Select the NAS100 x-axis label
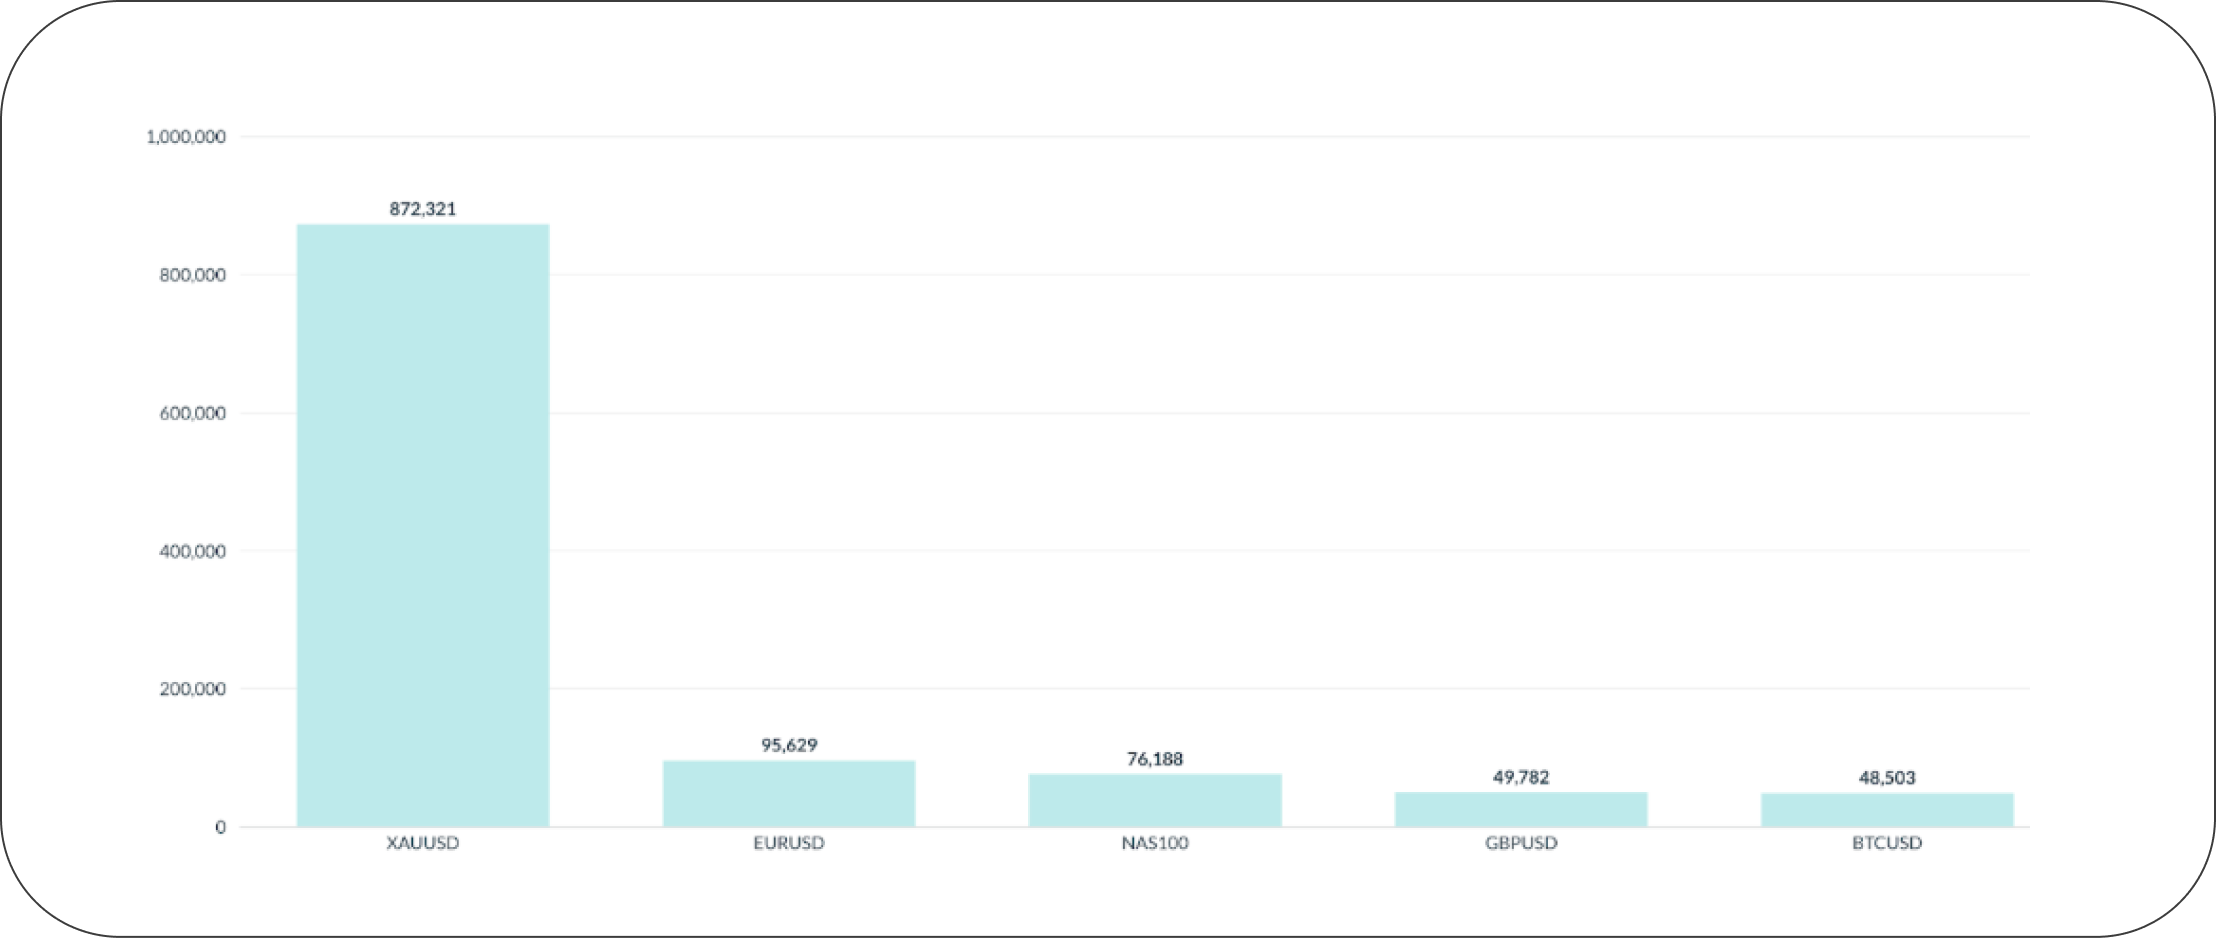Viewport: 2216px width, 938px height. point(1155,843)
